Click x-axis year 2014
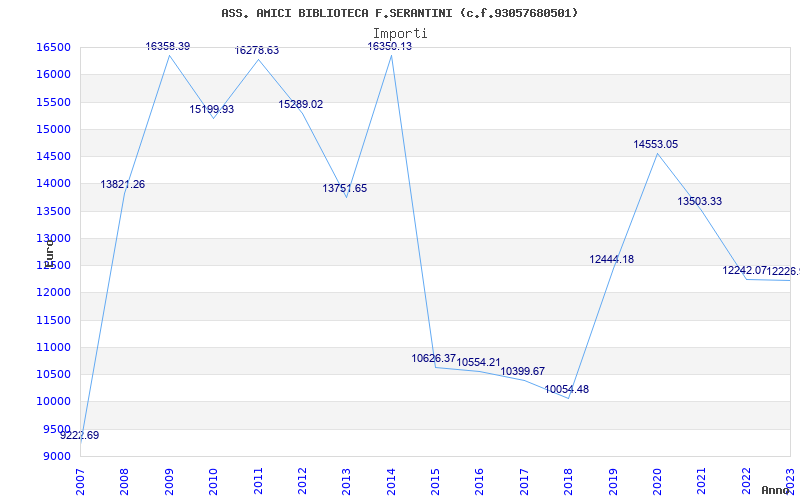Image resolution: width=800 pixels, height=500 pixels. point(391,481)
